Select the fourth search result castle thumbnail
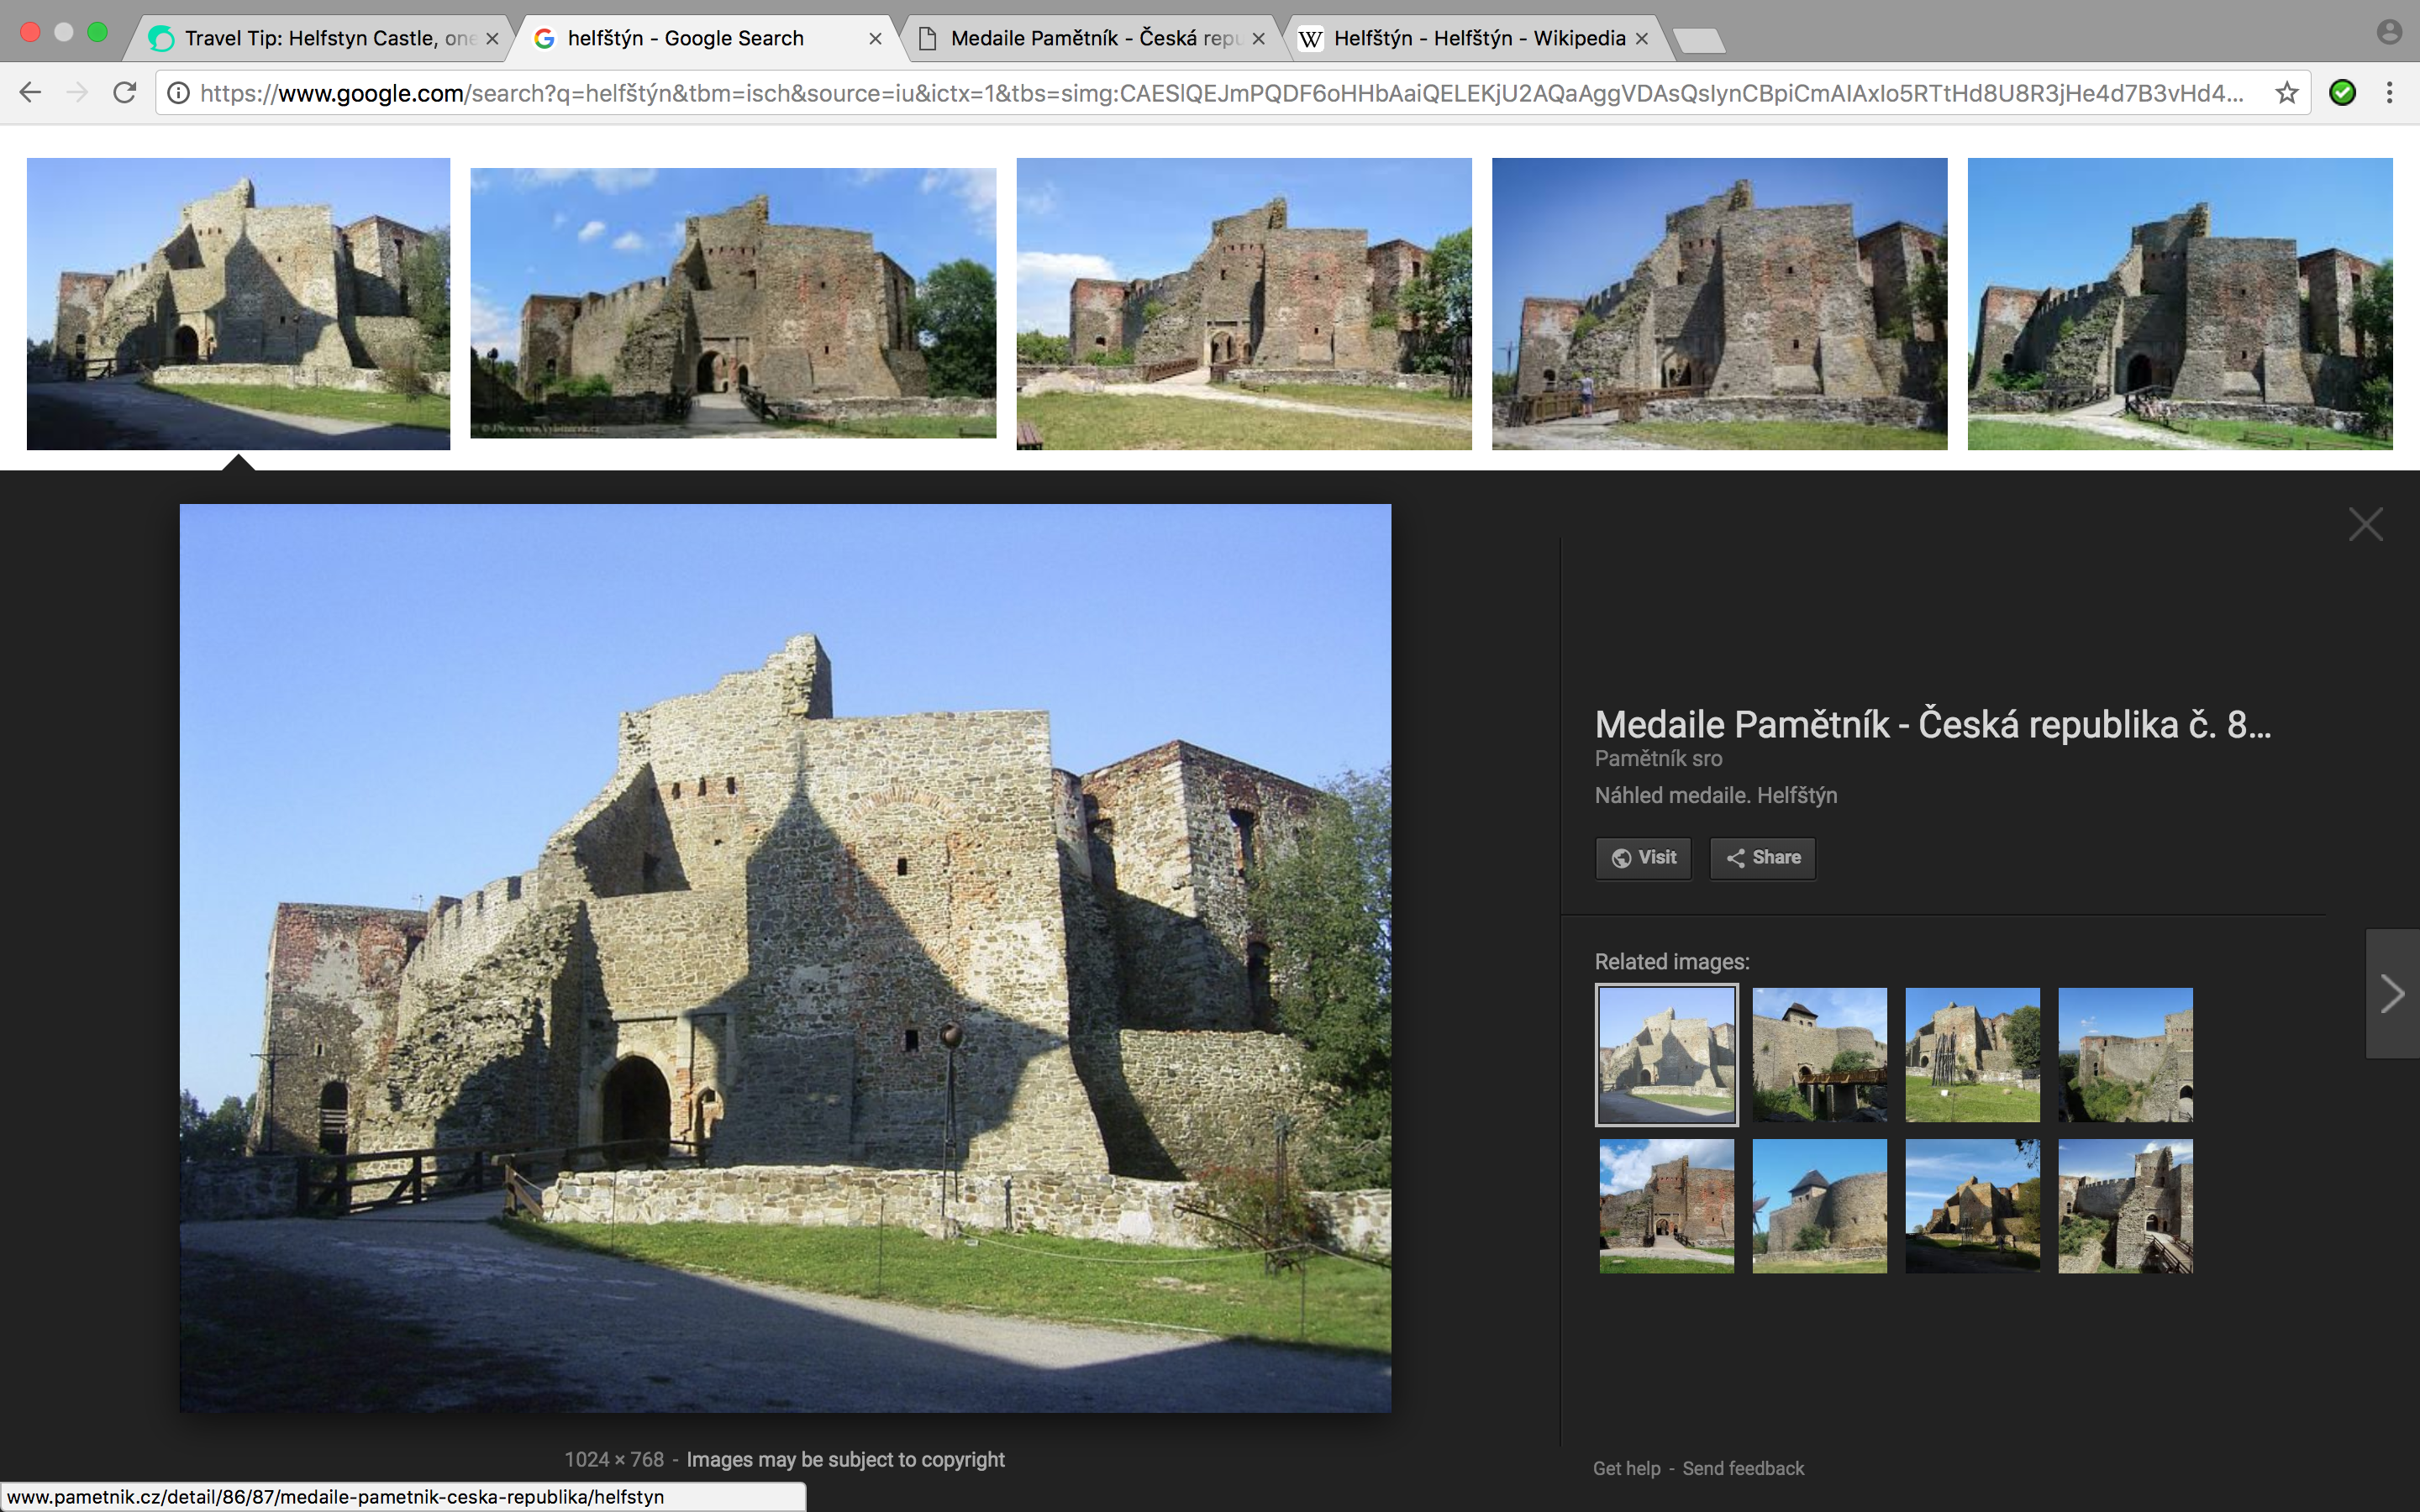 tap(1719, 304)
